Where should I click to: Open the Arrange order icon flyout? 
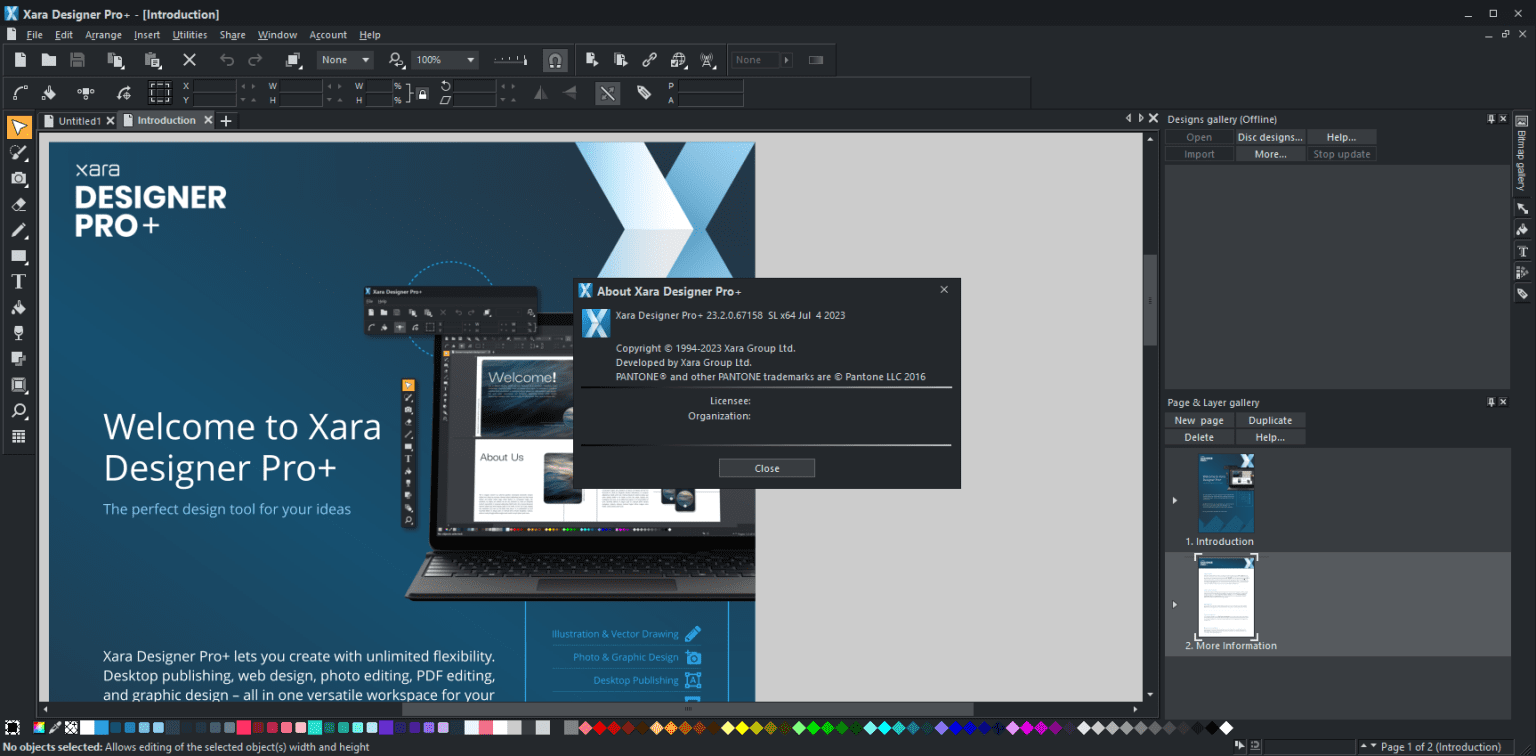click(294, 60)
